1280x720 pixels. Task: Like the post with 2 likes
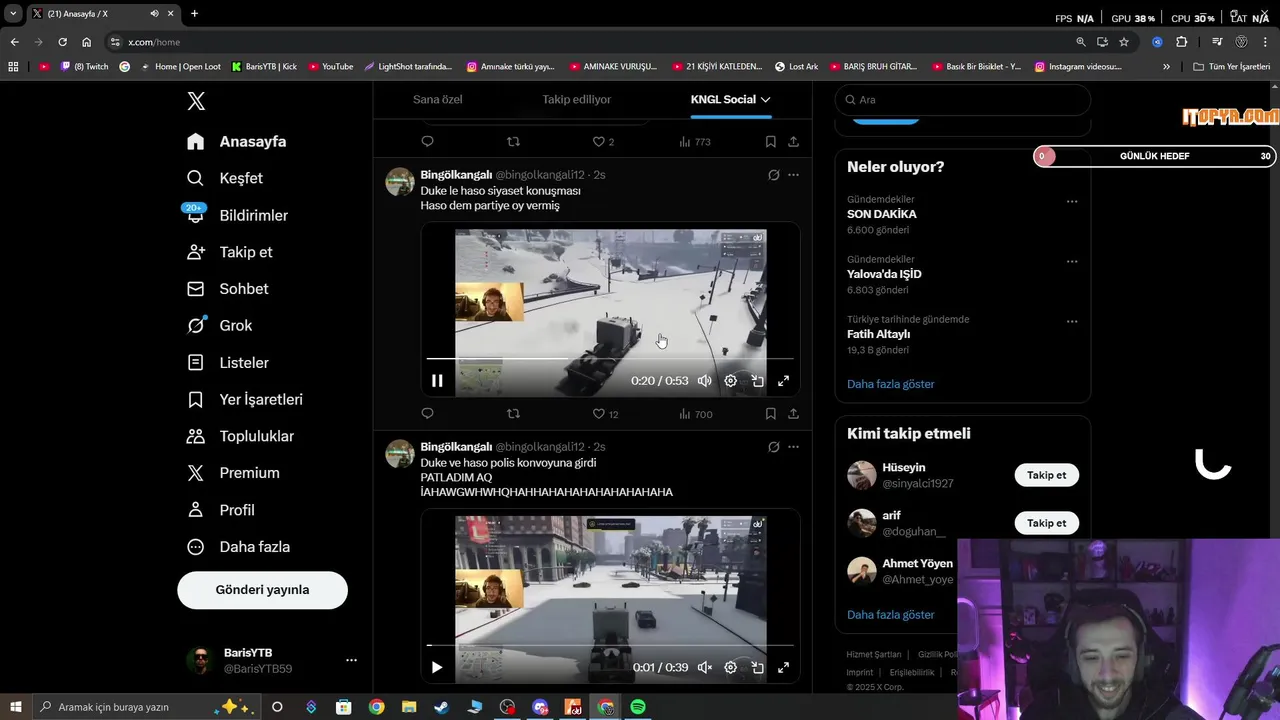click(x=603, y=142)
